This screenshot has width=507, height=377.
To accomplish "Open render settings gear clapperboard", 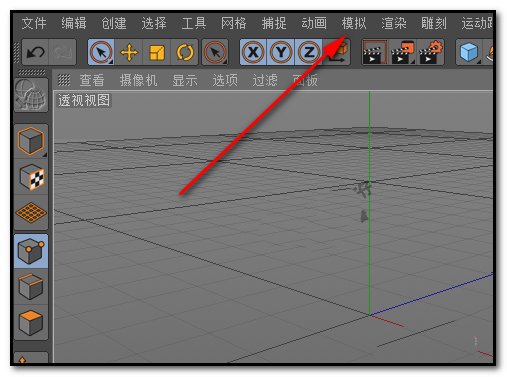I will 430,52.
